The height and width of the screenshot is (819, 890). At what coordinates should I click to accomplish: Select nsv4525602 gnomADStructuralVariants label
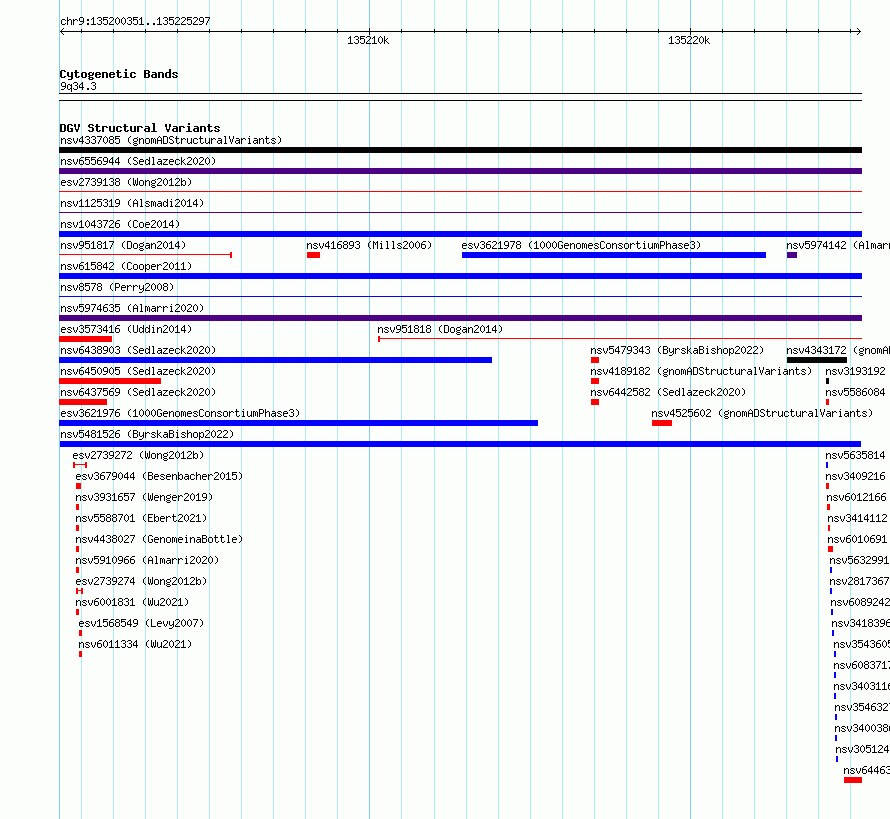click(x=762, y=413)
